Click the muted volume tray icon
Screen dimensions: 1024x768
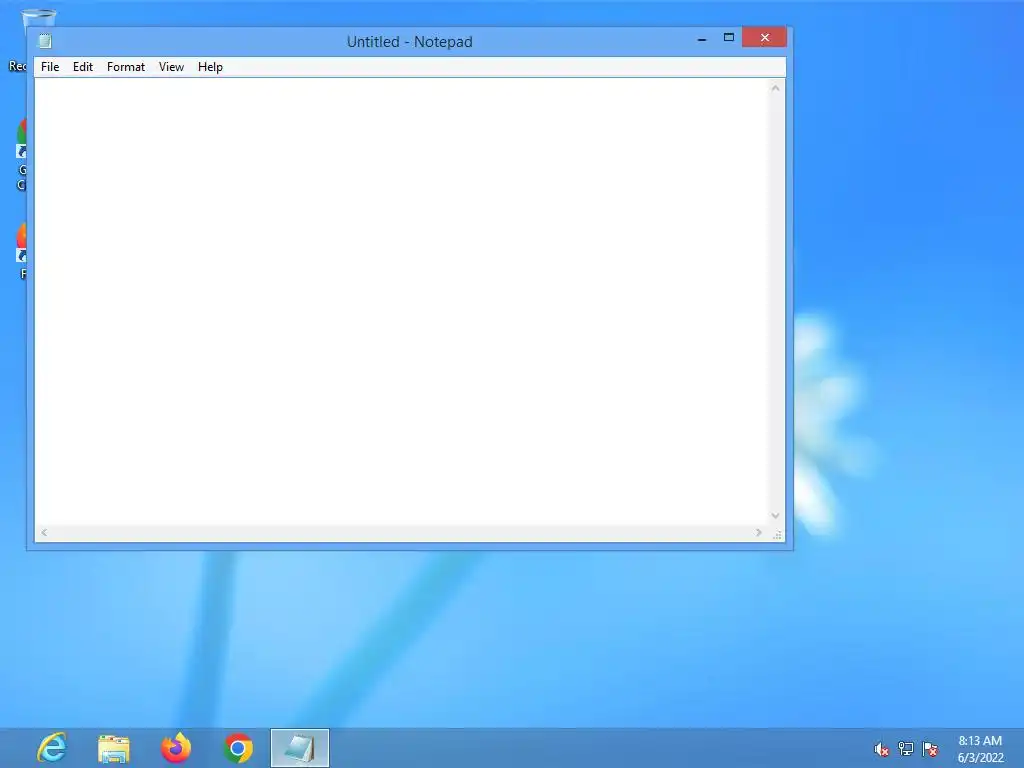(881, 750)
